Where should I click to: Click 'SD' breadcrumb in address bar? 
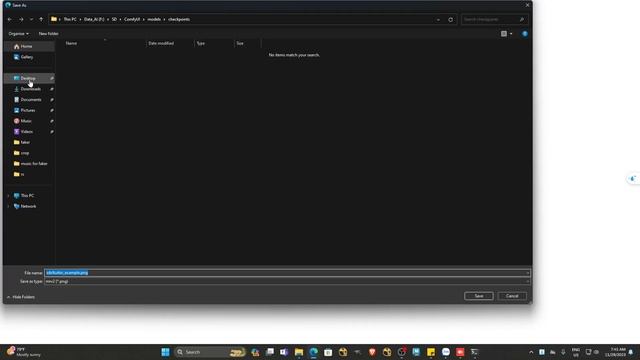pos(114,19)
